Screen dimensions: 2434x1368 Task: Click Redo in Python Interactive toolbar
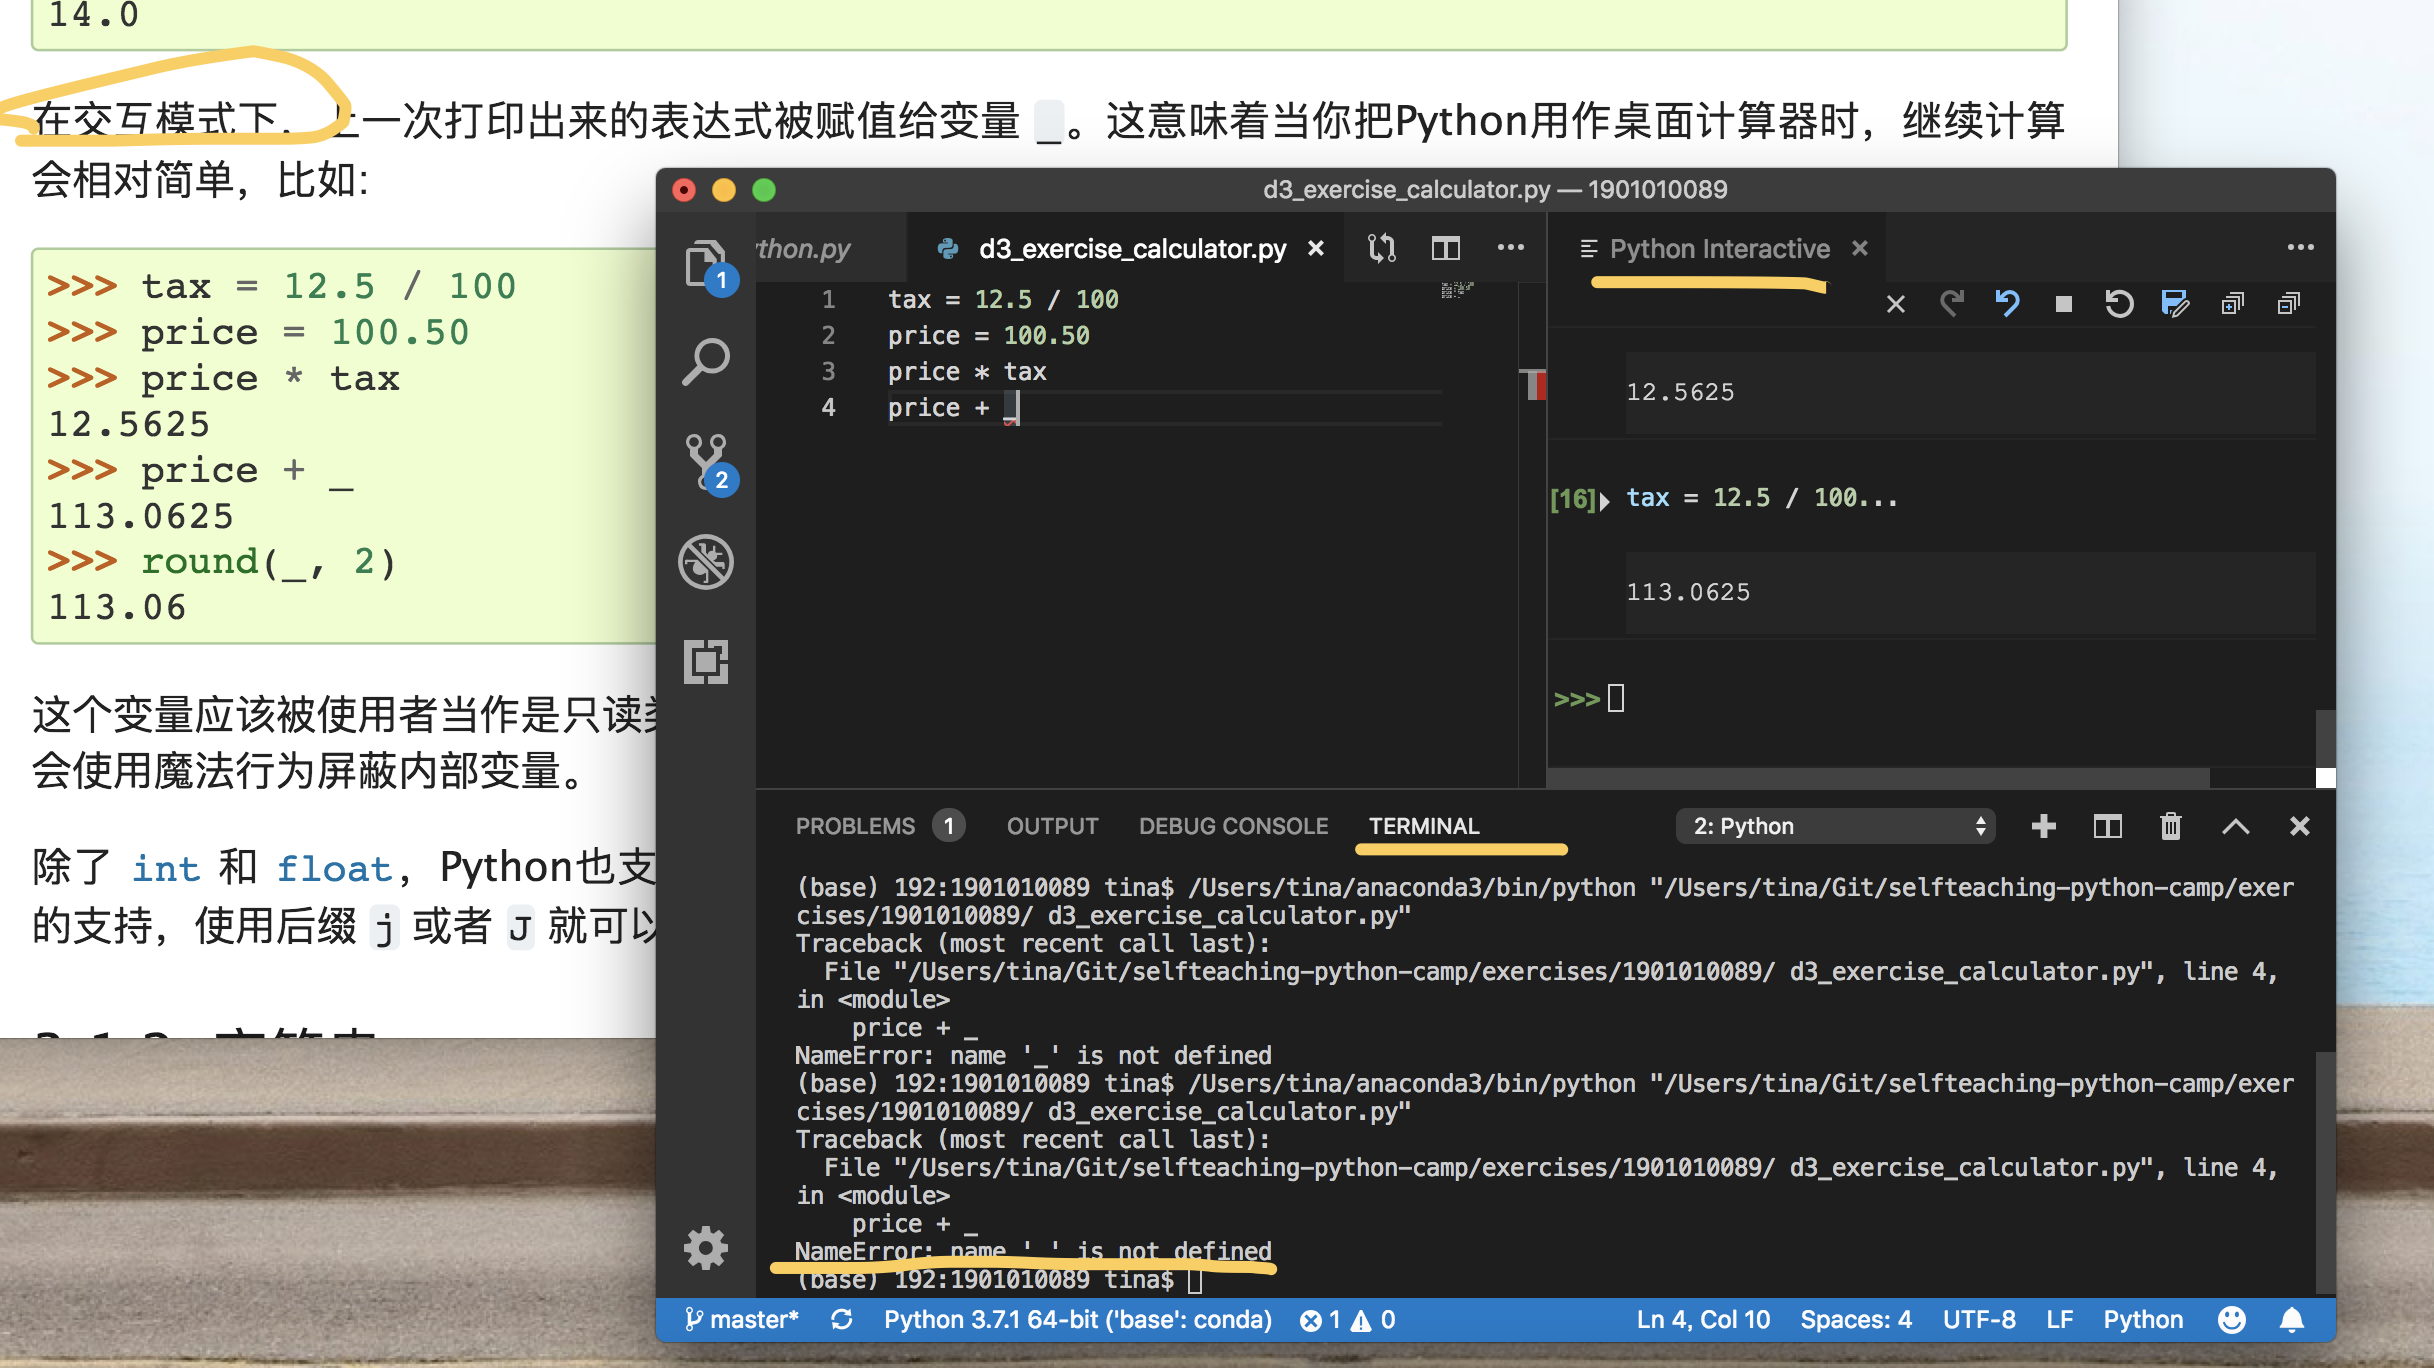pos(1952,303)
